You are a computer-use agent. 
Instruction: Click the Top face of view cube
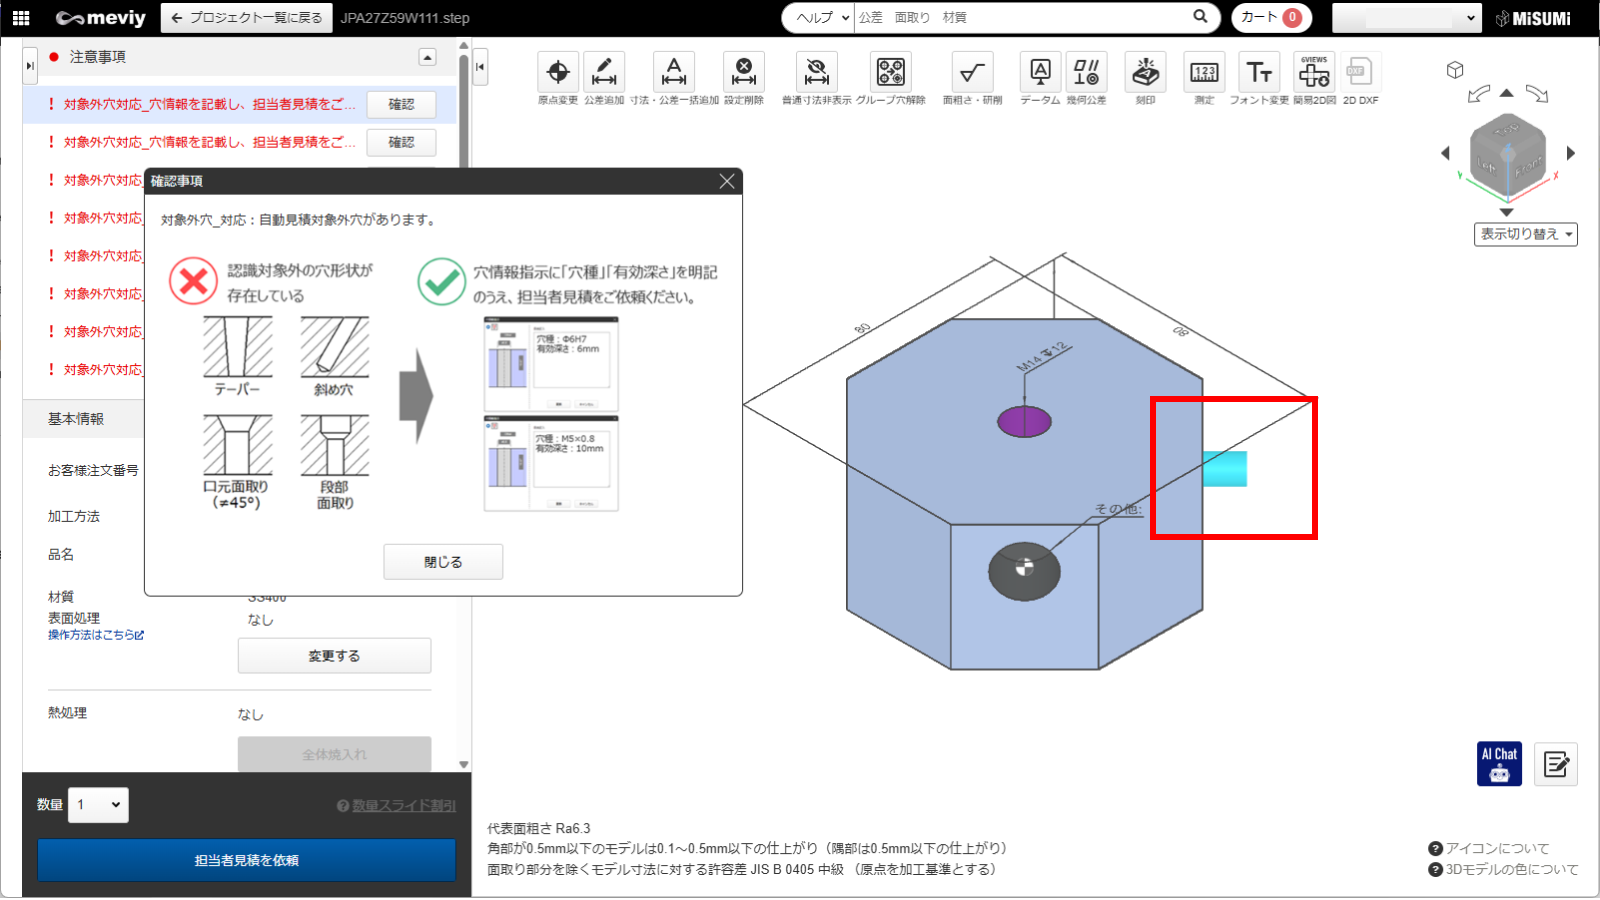1506,130
